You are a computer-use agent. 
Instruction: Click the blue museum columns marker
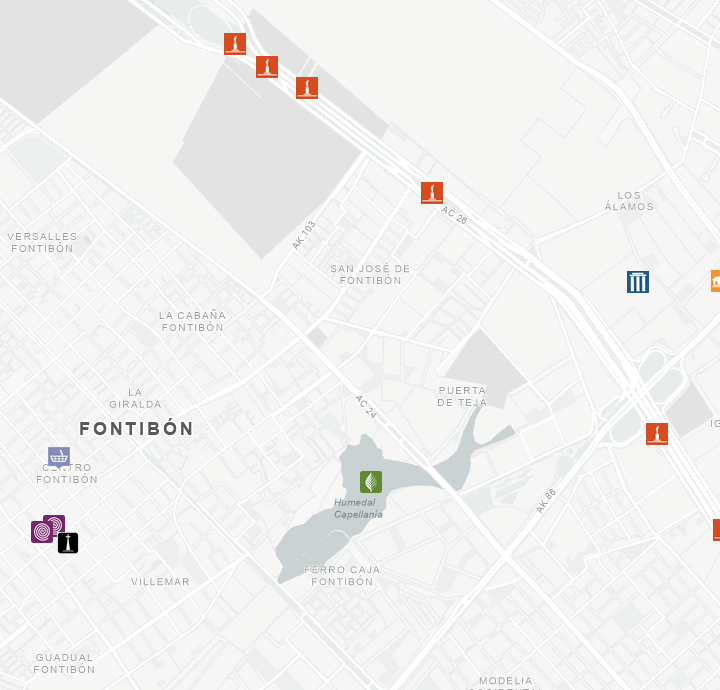point(638,282)
